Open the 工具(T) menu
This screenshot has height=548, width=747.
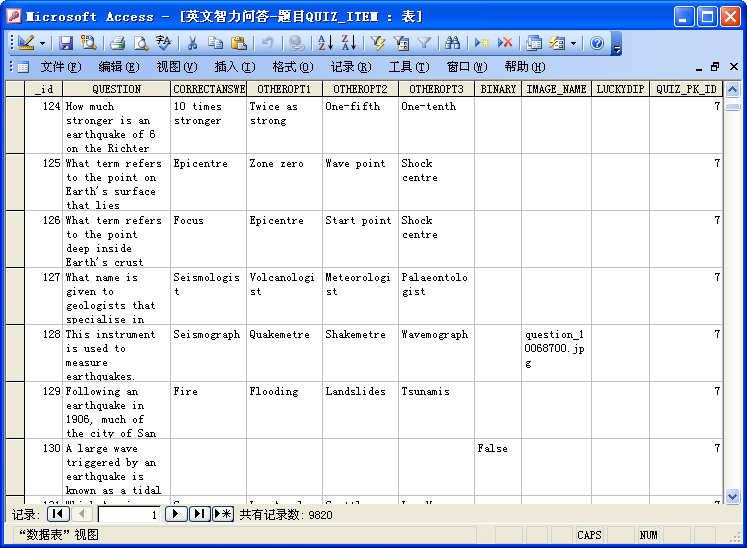(409, 67)
